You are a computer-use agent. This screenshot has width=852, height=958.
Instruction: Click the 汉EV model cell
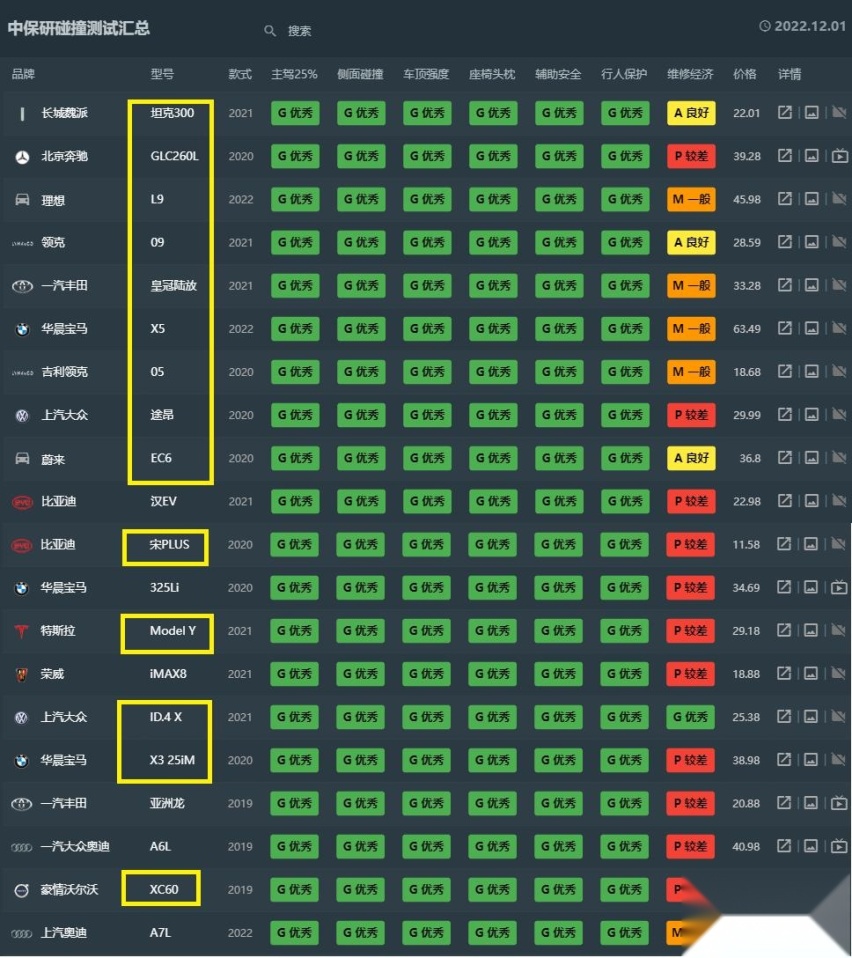pyautogui.click(x=164, y=501)
